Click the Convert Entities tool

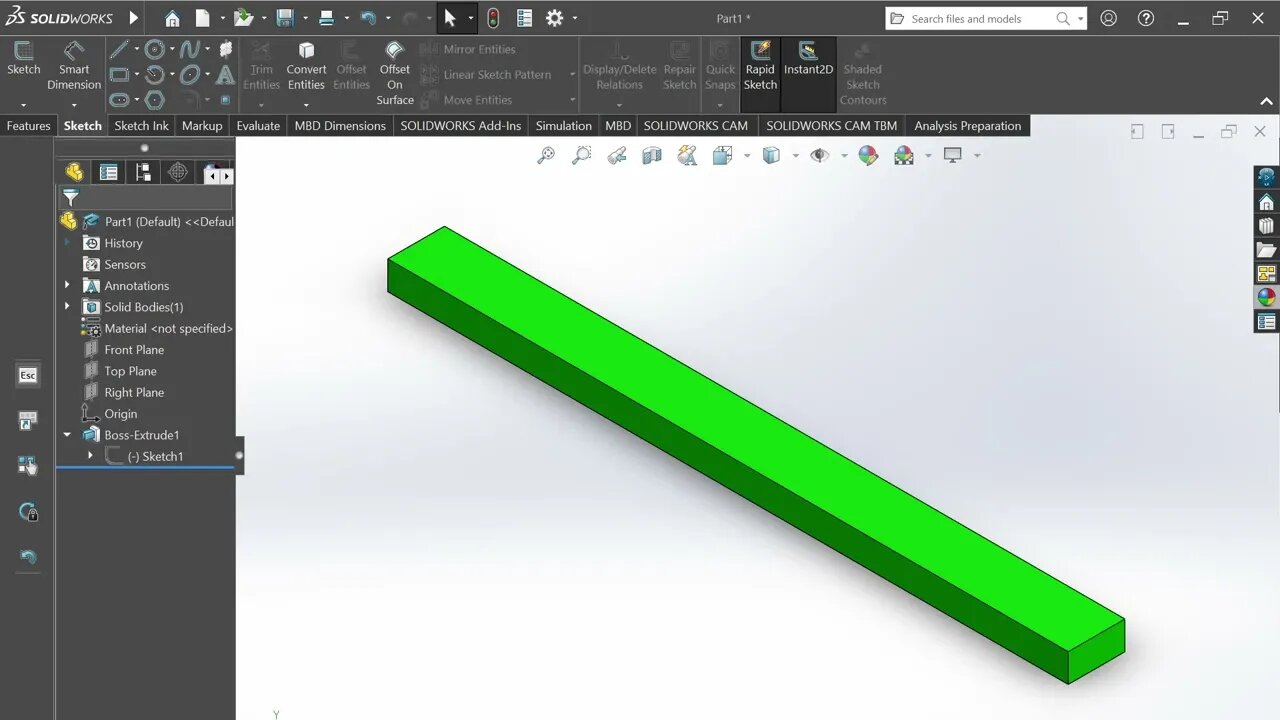[306, 67]
